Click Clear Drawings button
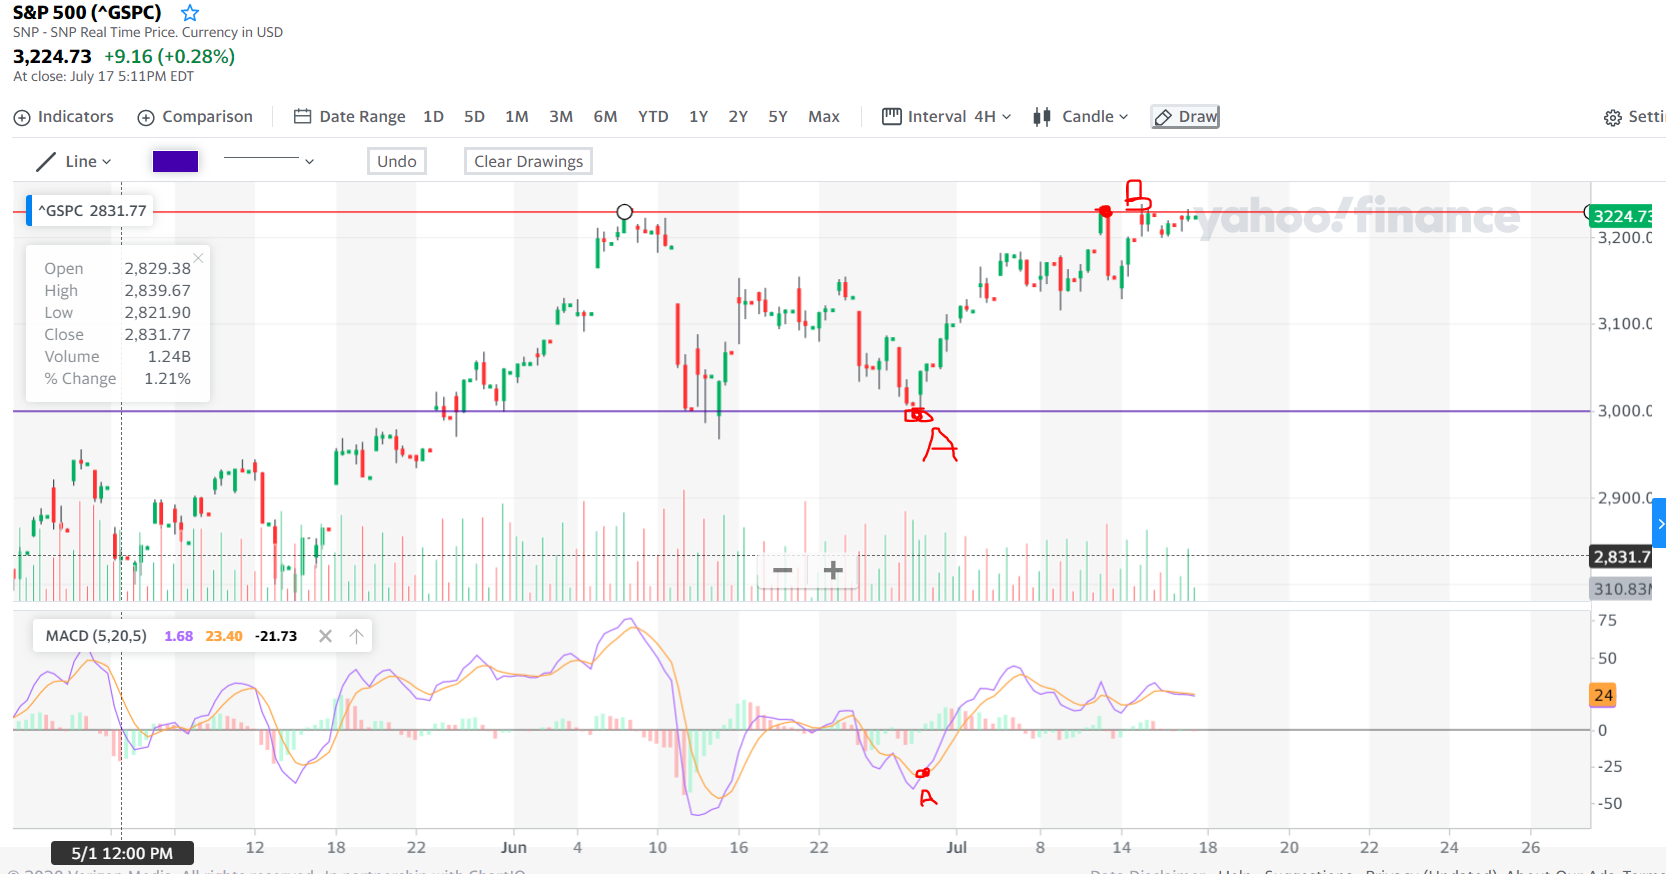The width and height of the screenshot is (1666, 874). 528,162
